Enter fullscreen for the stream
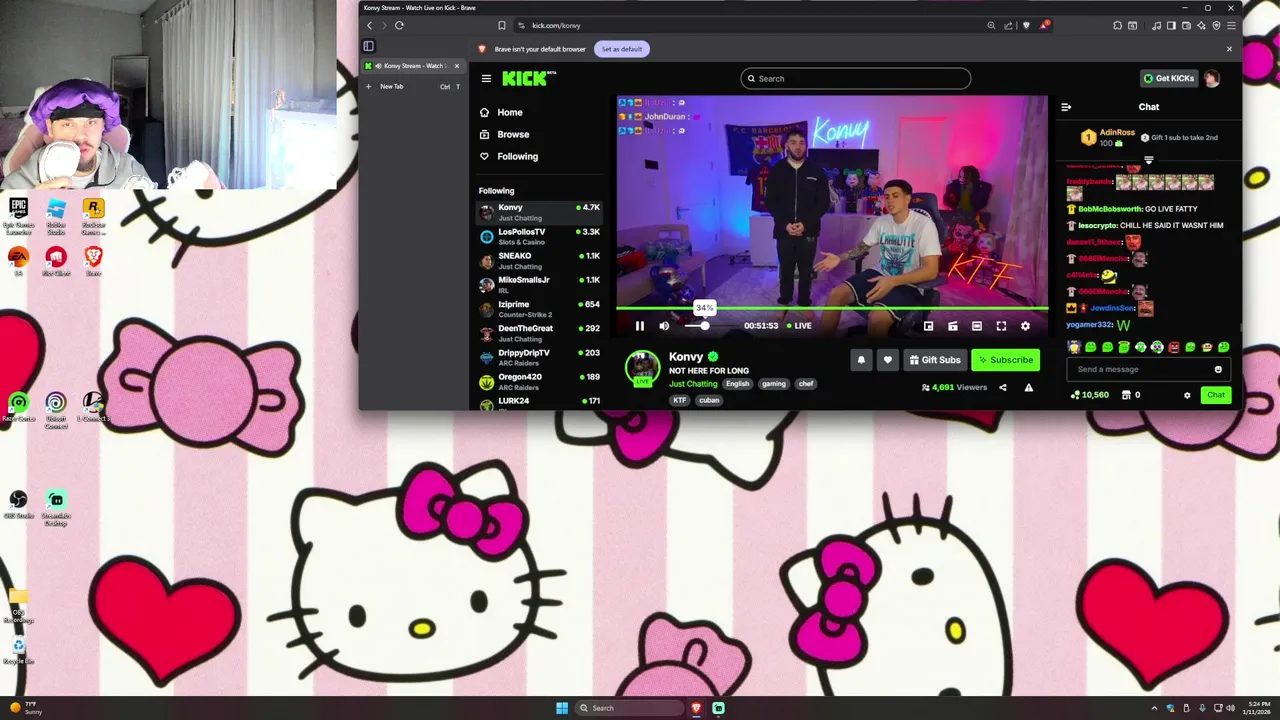1280x720 pixels. point(1001,326)
